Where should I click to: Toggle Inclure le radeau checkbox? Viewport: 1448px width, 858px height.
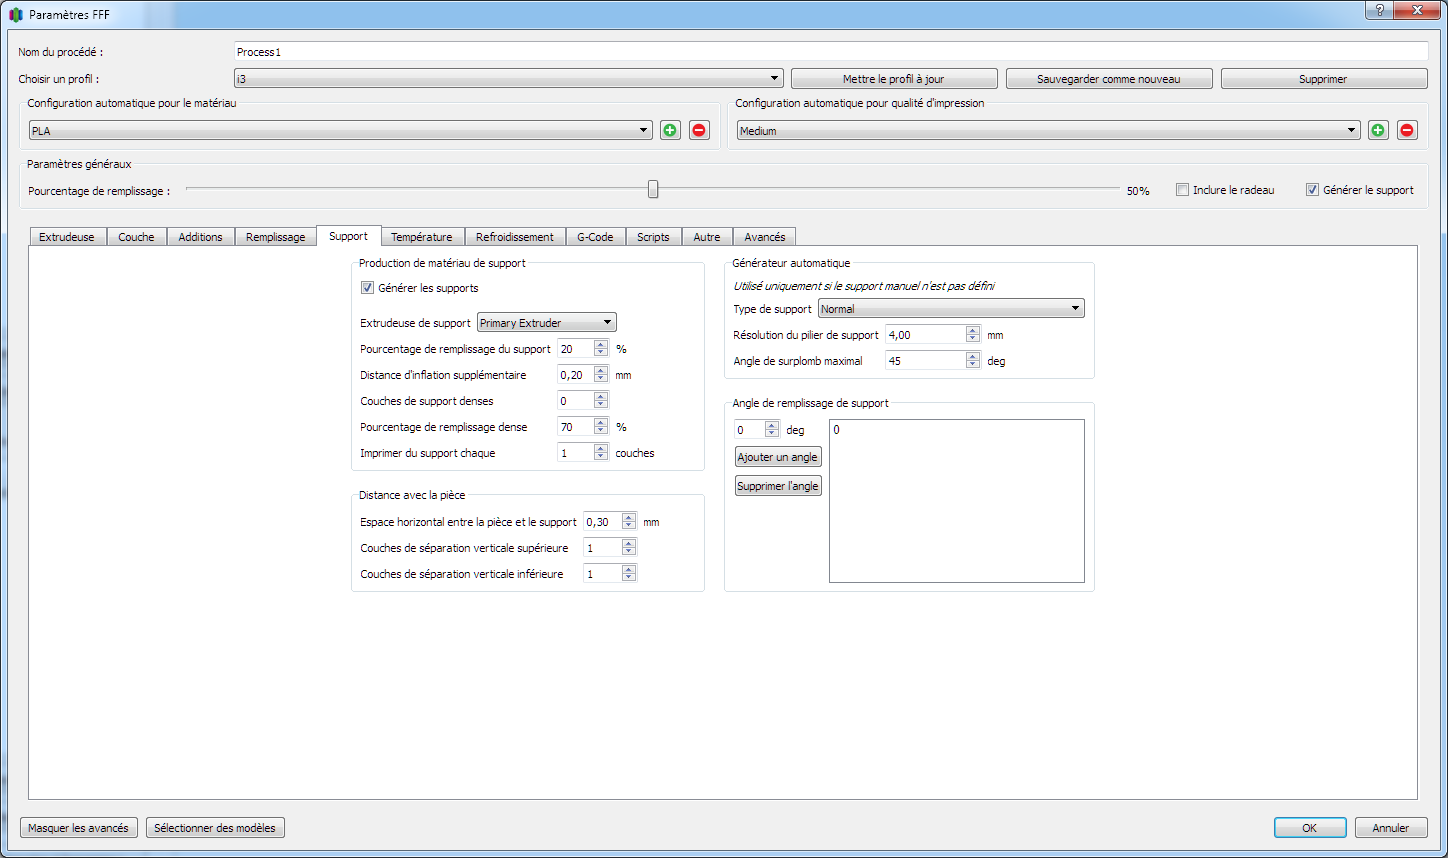click(1182, 190)
